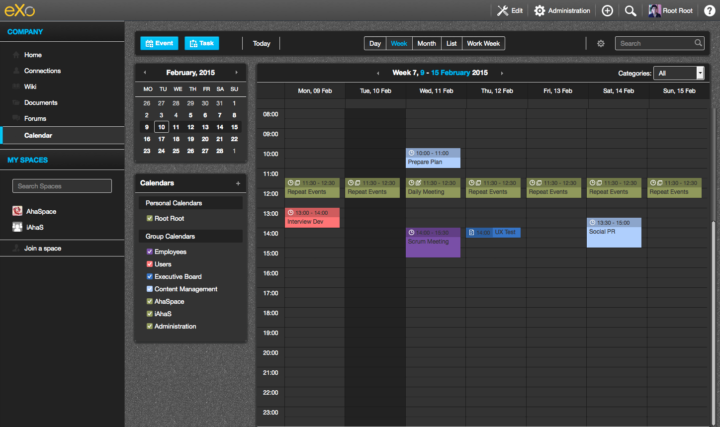
Task: Open Root Root user menu
Action: (x=671, y=10)
